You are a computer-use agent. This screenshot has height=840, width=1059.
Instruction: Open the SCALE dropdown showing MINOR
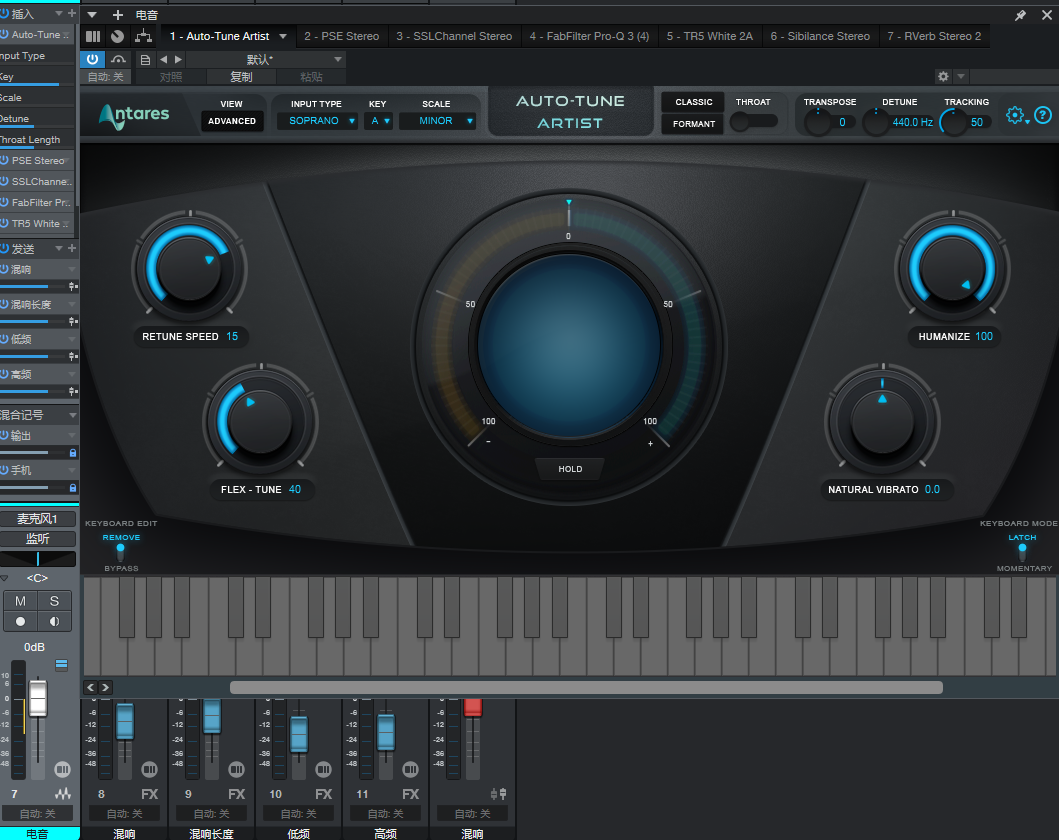[x=438, y=121]
